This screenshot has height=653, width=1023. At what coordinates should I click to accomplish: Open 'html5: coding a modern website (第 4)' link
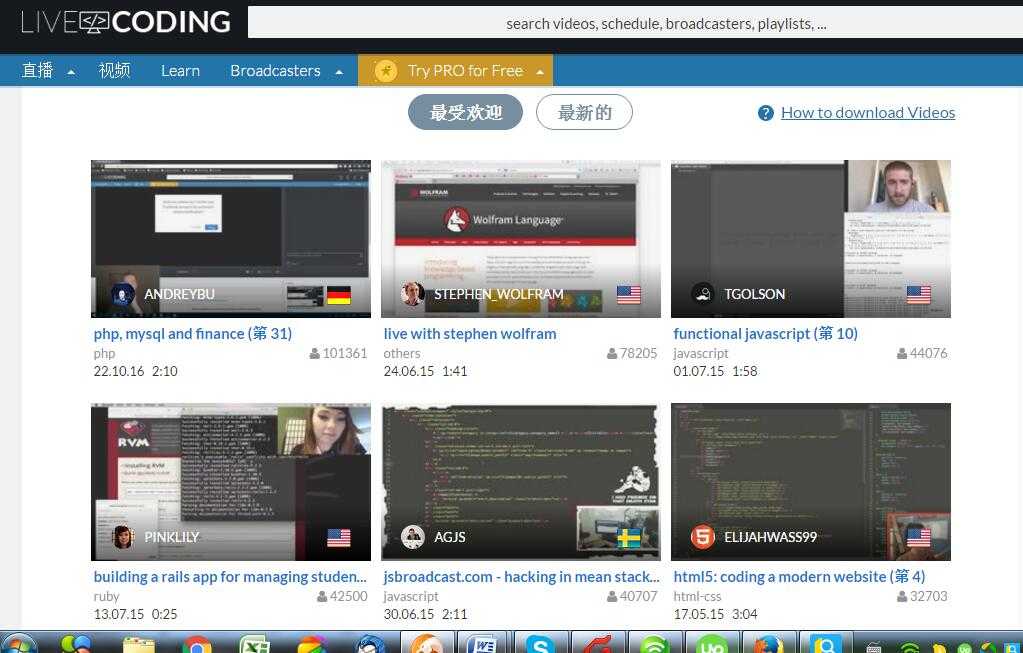(799, 577)
